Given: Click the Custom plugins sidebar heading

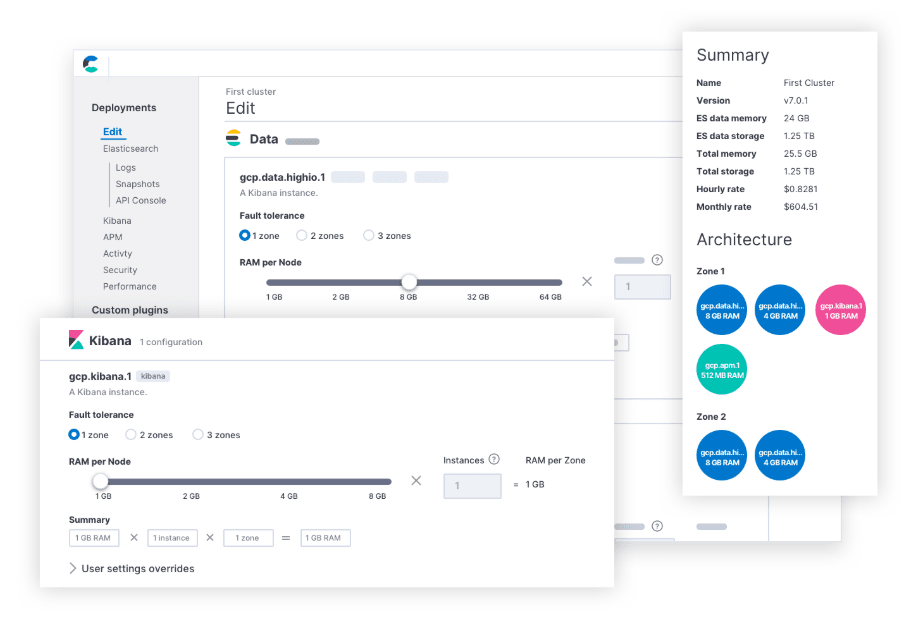Looking at the screenshot, I should point(130,310).
